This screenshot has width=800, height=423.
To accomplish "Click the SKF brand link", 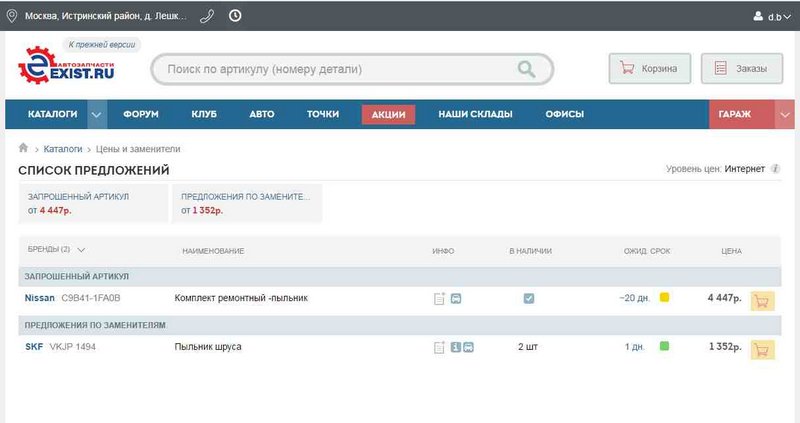I will pyautogui.click(x=34, y=347).
